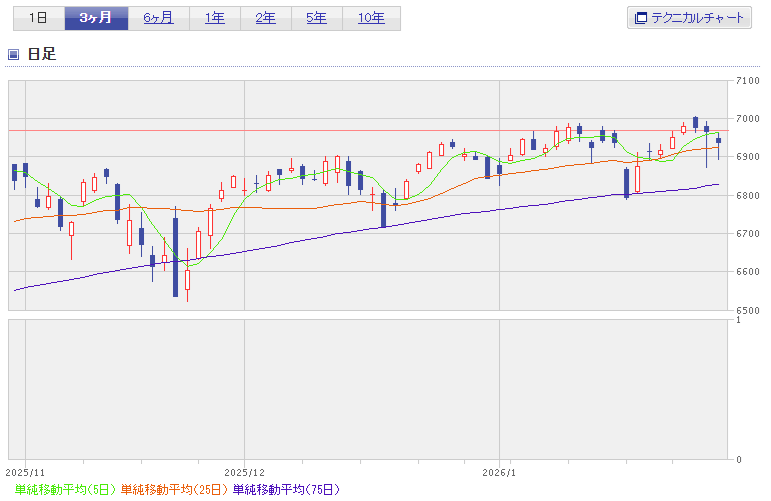Click the 6800 price axis label
771x501 pixels.
[x=747, y=195]
